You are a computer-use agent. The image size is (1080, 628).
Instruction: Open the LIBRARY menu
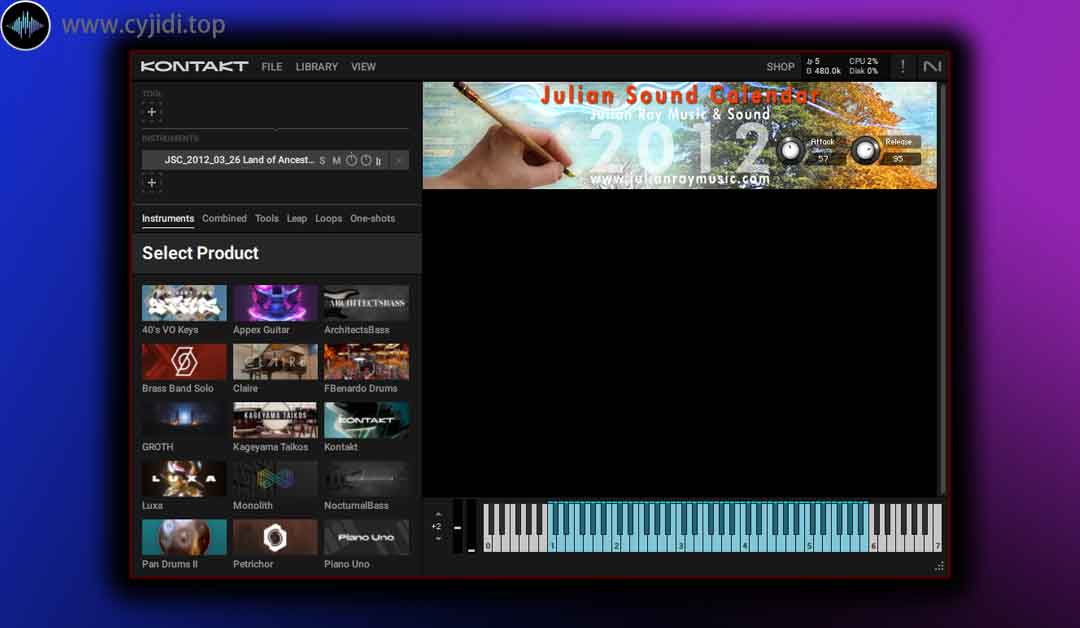(x=317, y=67)
